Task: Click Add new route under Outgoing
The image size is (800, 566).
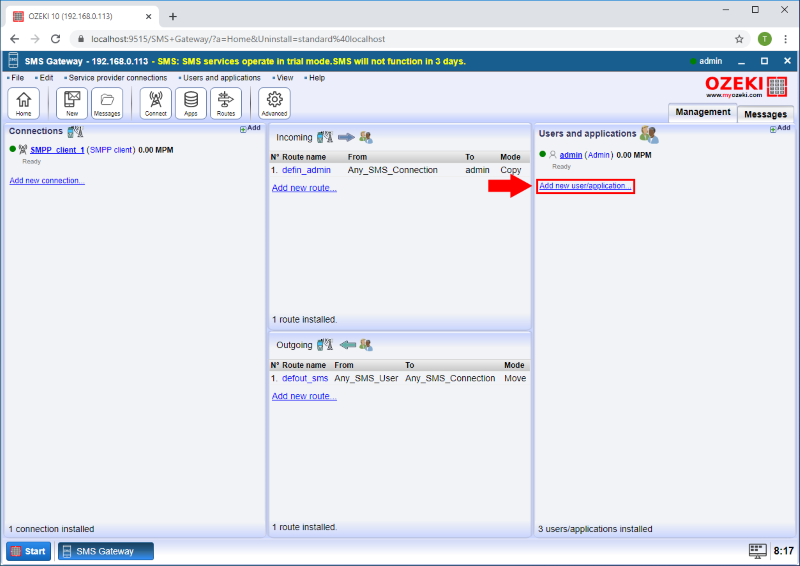Action: 304,396
